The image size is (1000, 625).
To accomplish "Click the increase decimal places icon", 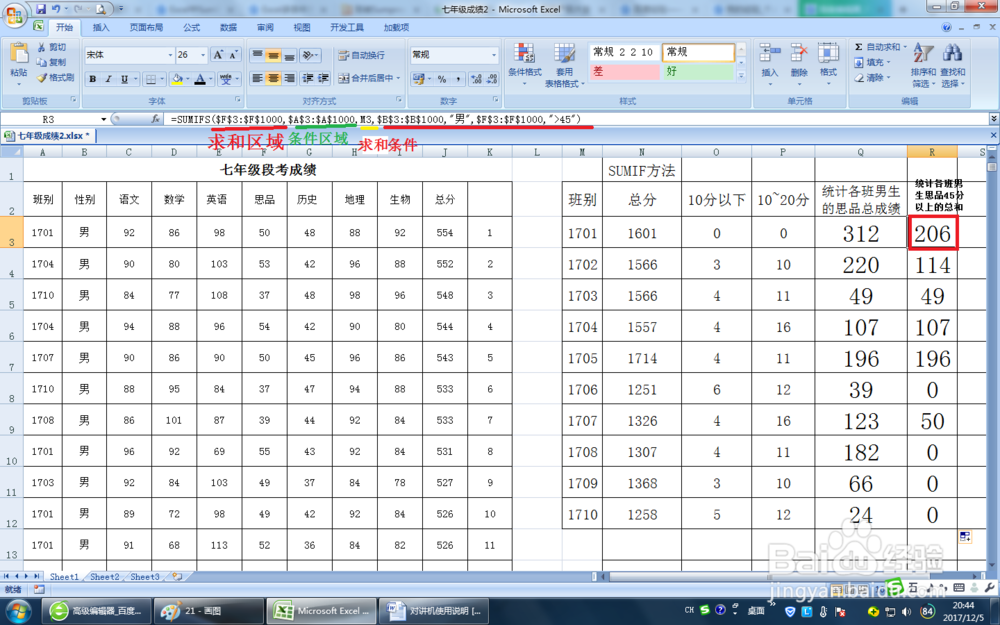I will 476,78.
